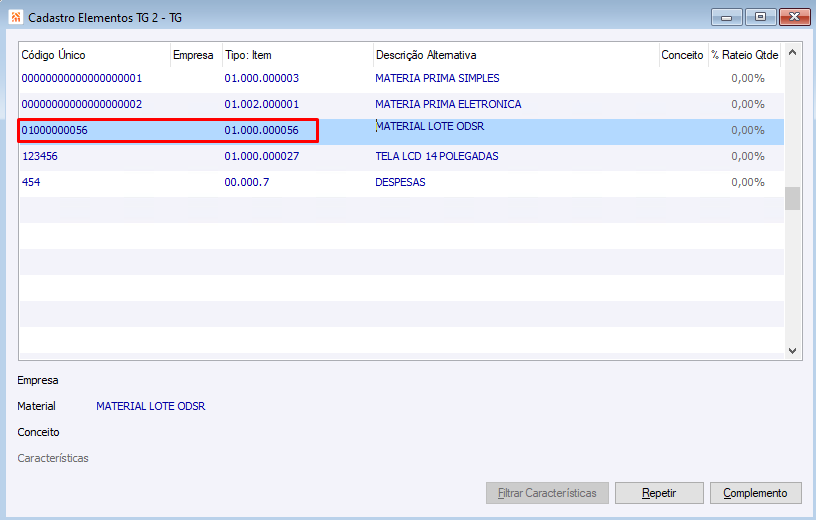Click the scroll down arrow in grid

click(x=792, y=351)
